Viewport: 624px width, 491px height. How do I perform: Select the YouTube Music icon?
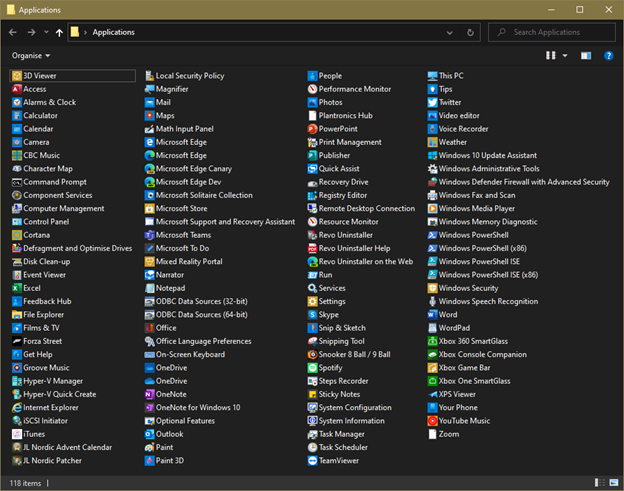[x=433, y=421]
